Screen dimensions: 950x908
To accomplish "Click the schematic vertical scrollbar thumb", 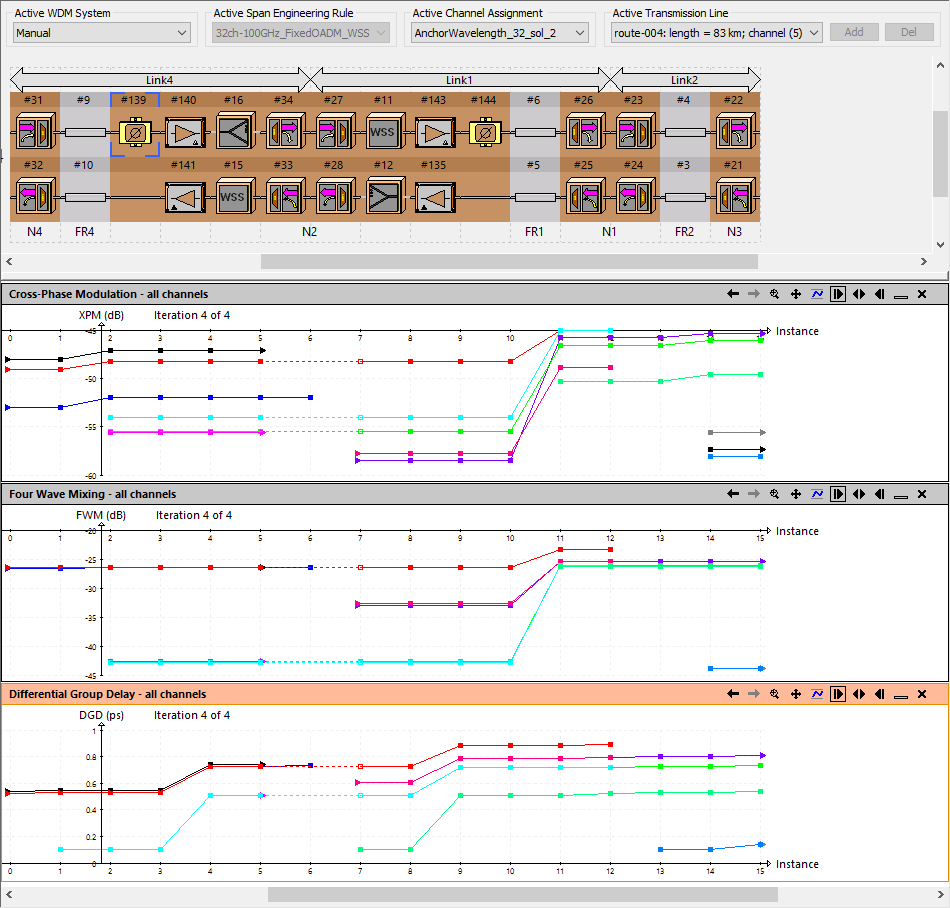I will [940, 153].
